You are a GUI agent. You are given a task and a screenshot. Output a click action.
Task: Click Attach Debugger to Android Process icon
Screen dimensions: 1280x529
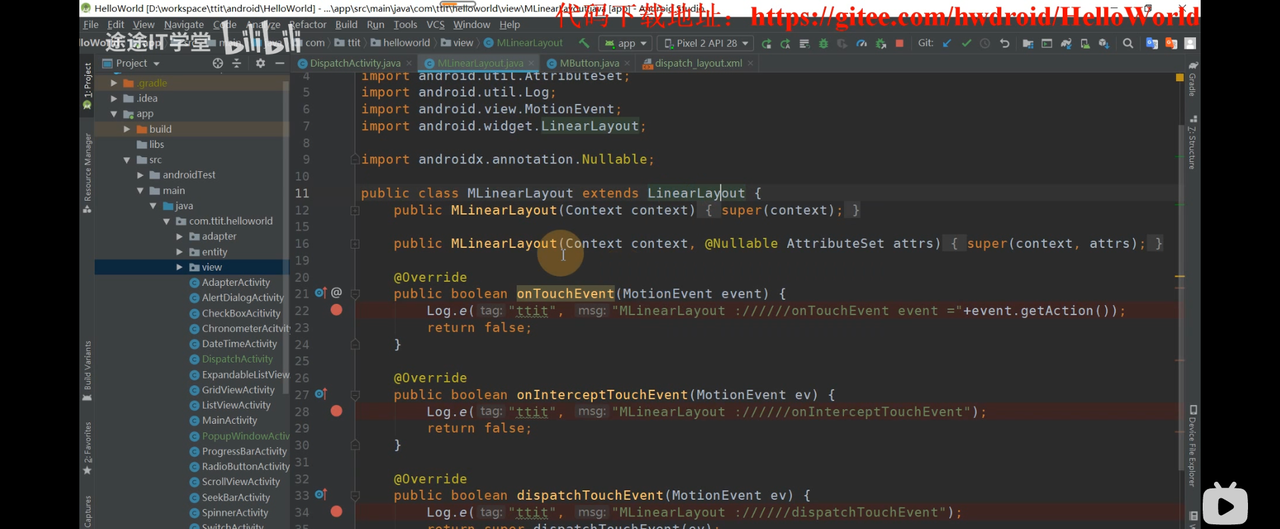880,43
